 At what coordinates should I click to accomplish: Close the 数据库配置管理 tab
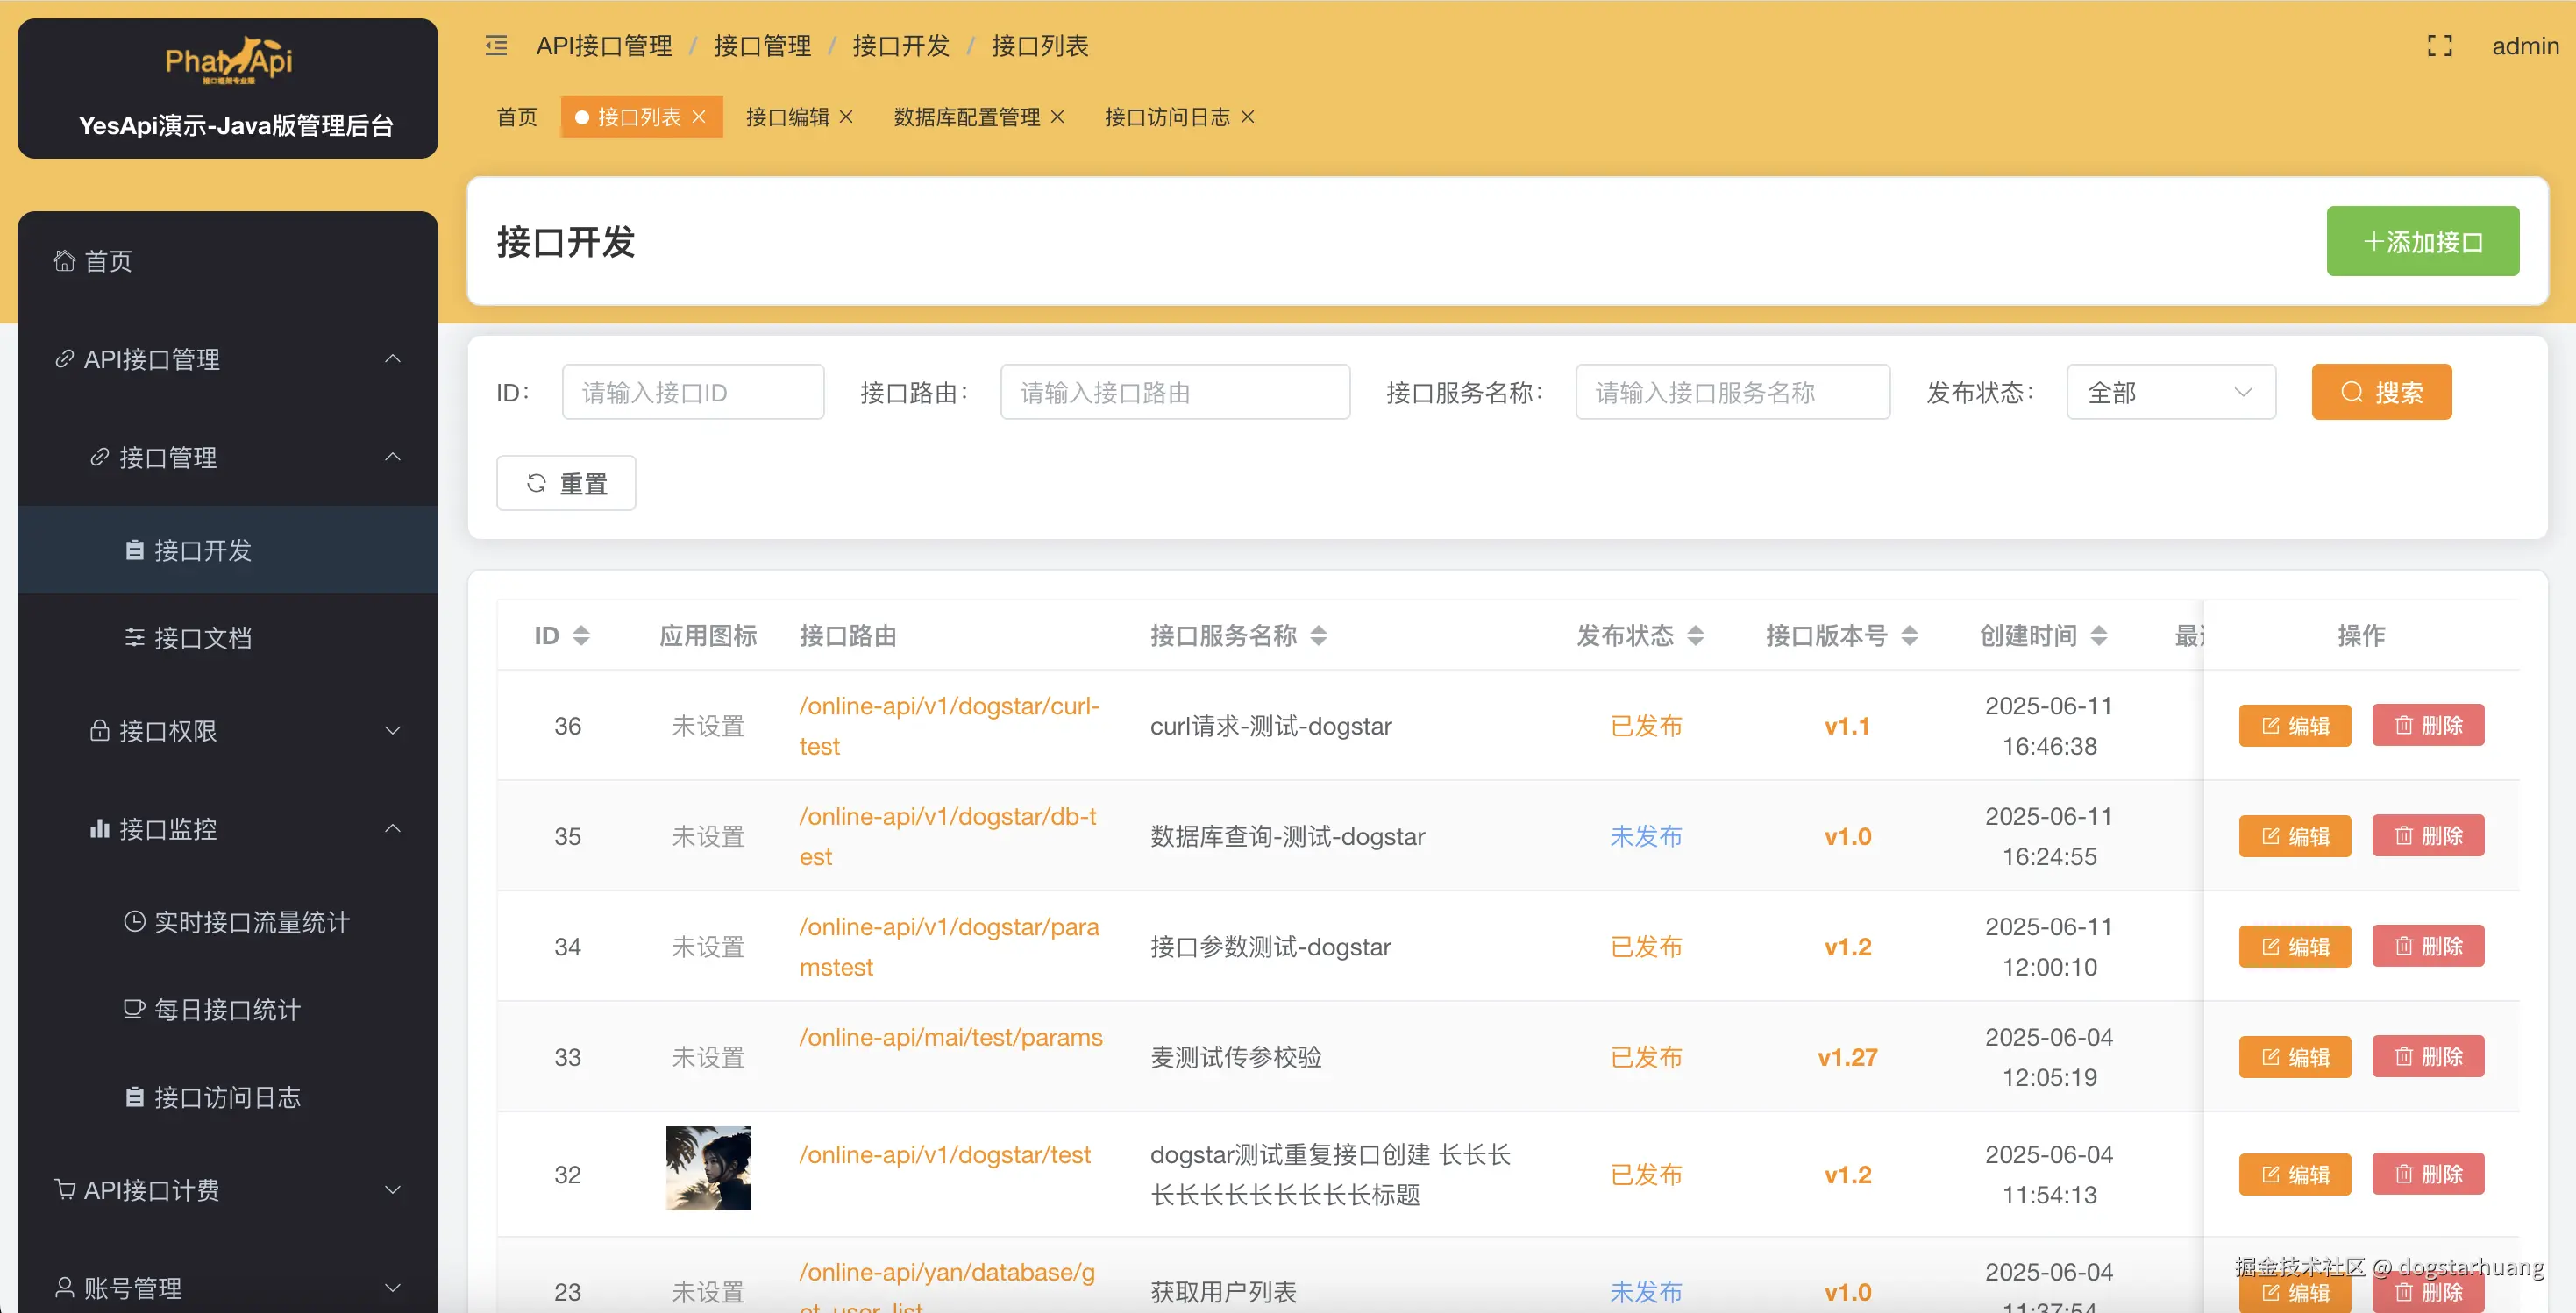1058,117
